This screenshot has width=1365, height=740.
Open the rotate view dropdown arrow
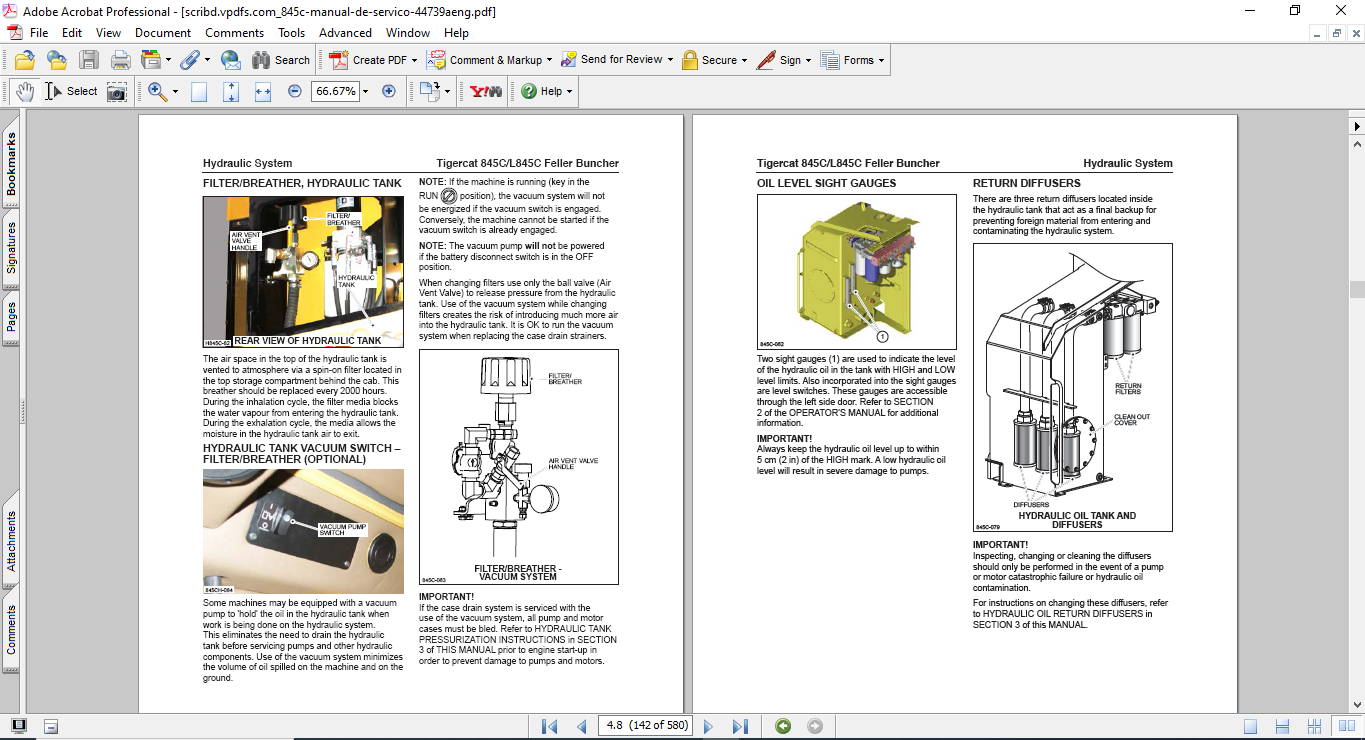(447, 91)
